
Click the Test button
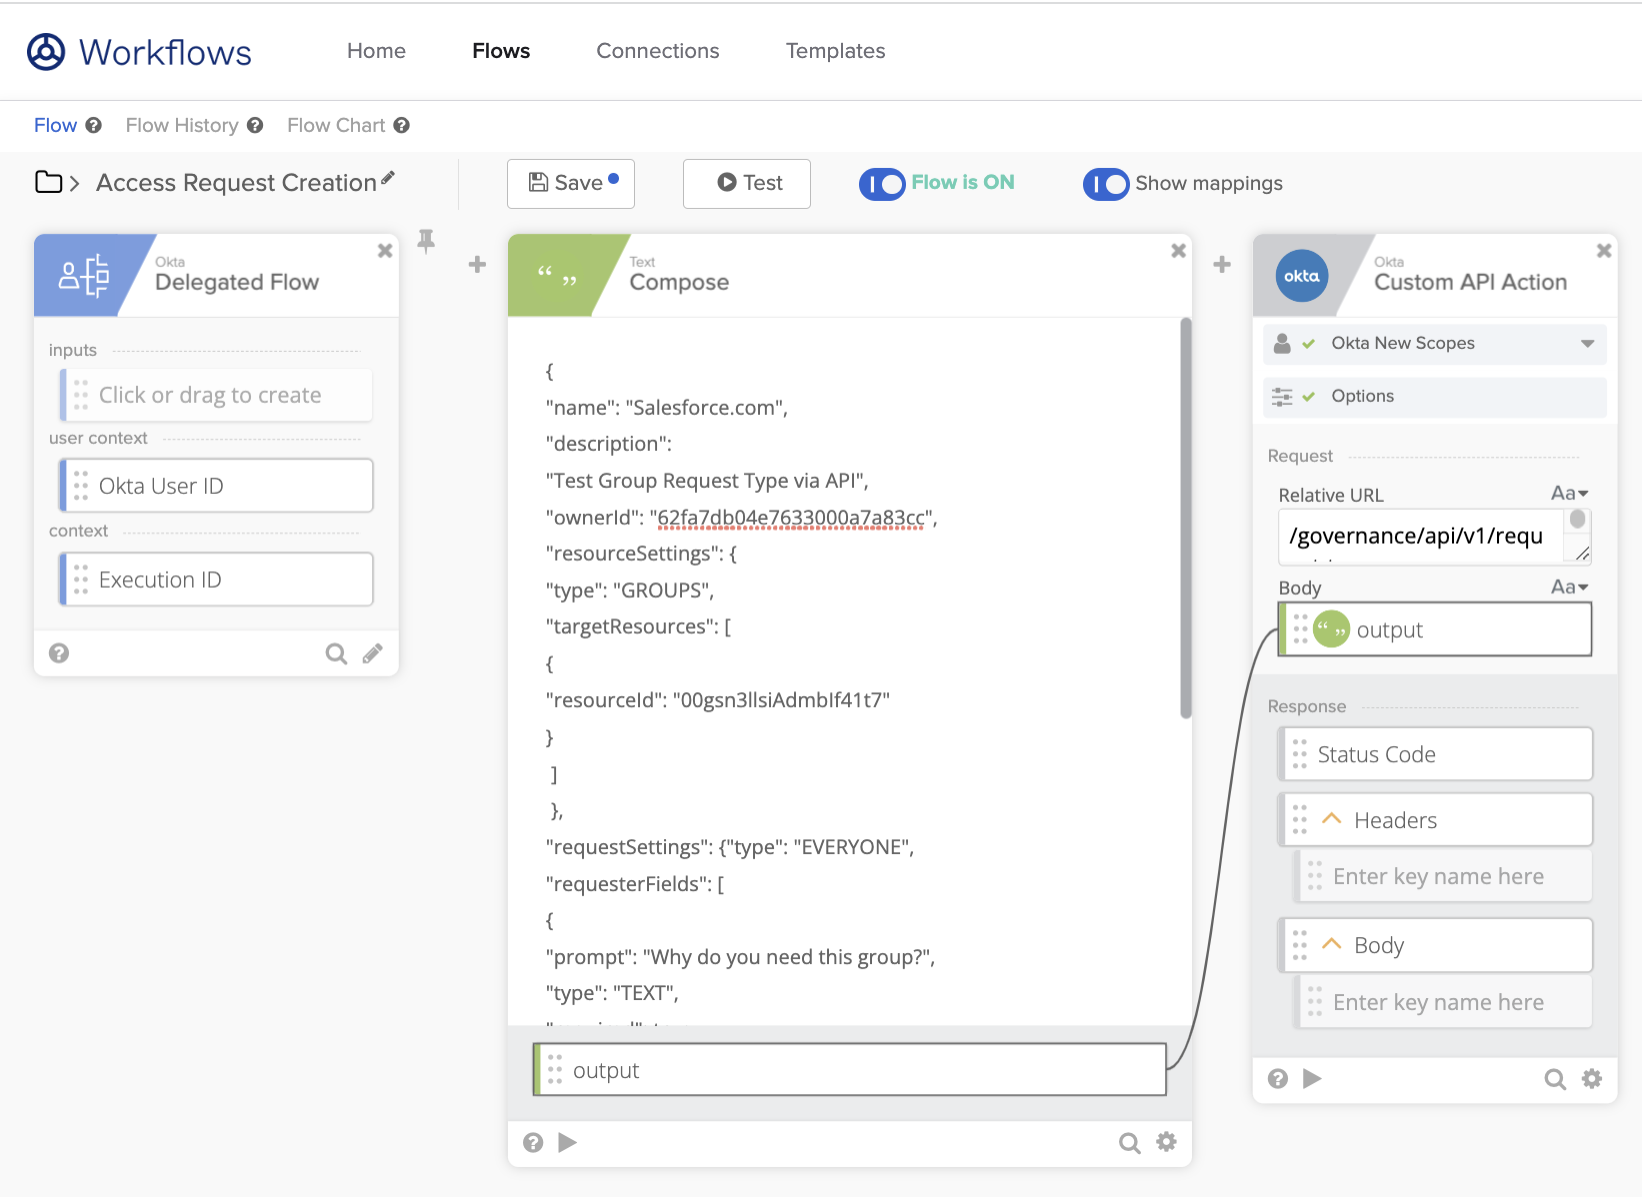click(746, 183)
